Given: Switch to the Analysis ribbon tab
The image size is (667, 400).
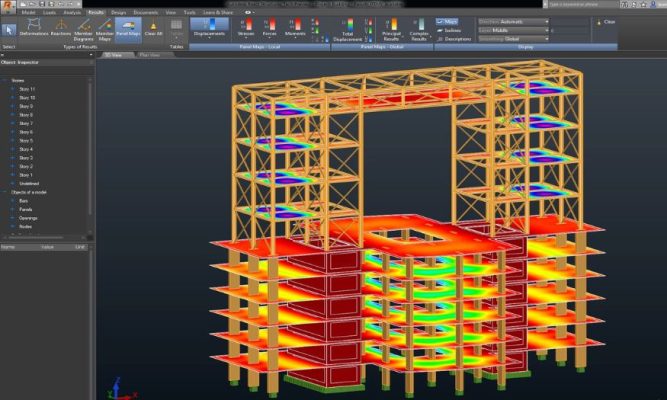Looking at the screenshot, I should coord(71,12).
